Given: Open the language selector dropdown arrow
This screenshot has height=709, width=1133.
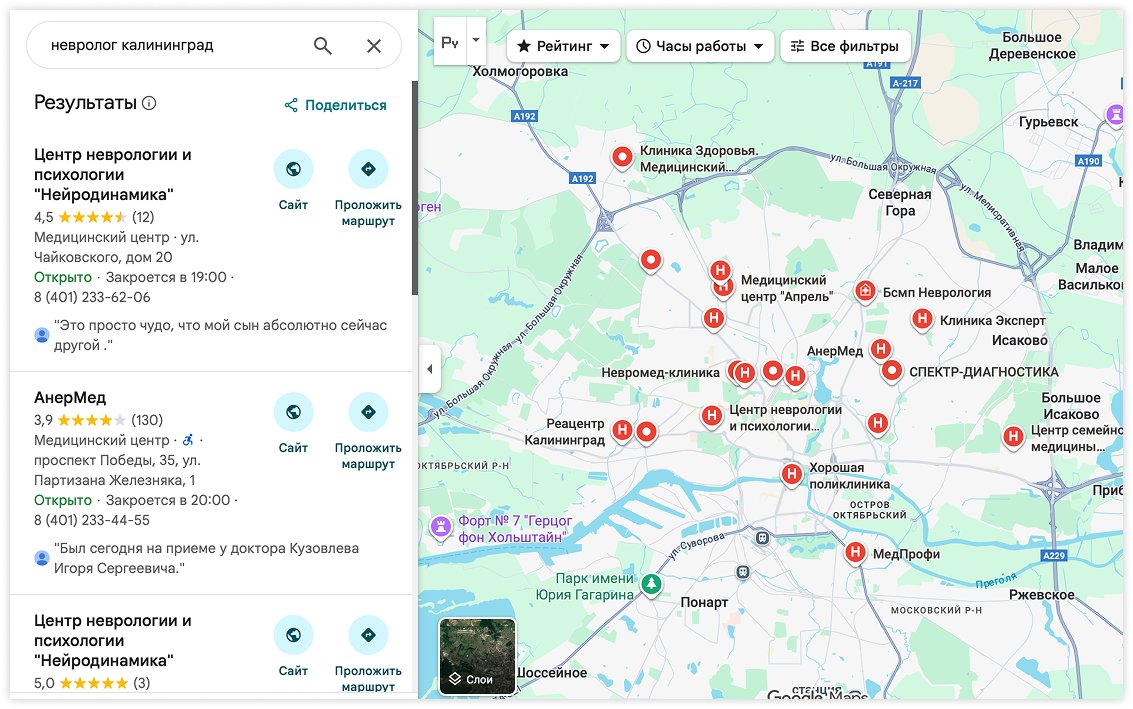Looking at the screenshot, I should coord(476,40).
